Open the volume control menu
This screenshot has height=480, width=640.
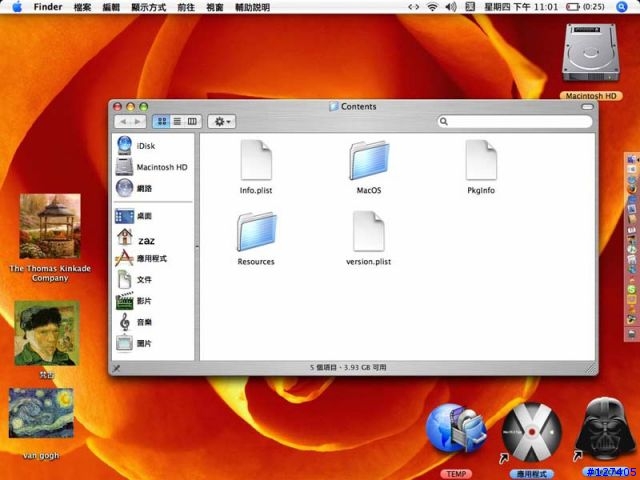(451, 7)
